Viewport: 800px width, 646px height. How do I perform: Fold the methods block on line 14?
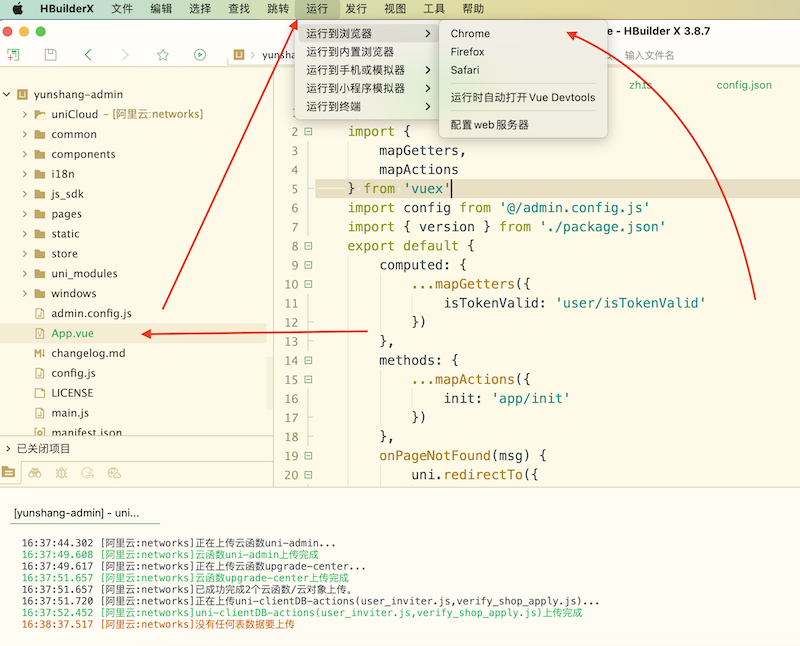(x=308, y=360)
